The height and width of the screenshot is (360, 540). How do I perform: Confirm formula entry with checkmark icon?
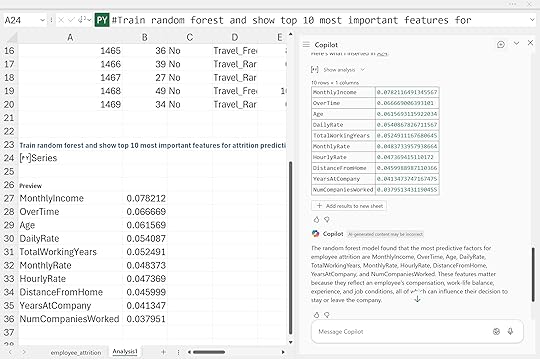71,20
